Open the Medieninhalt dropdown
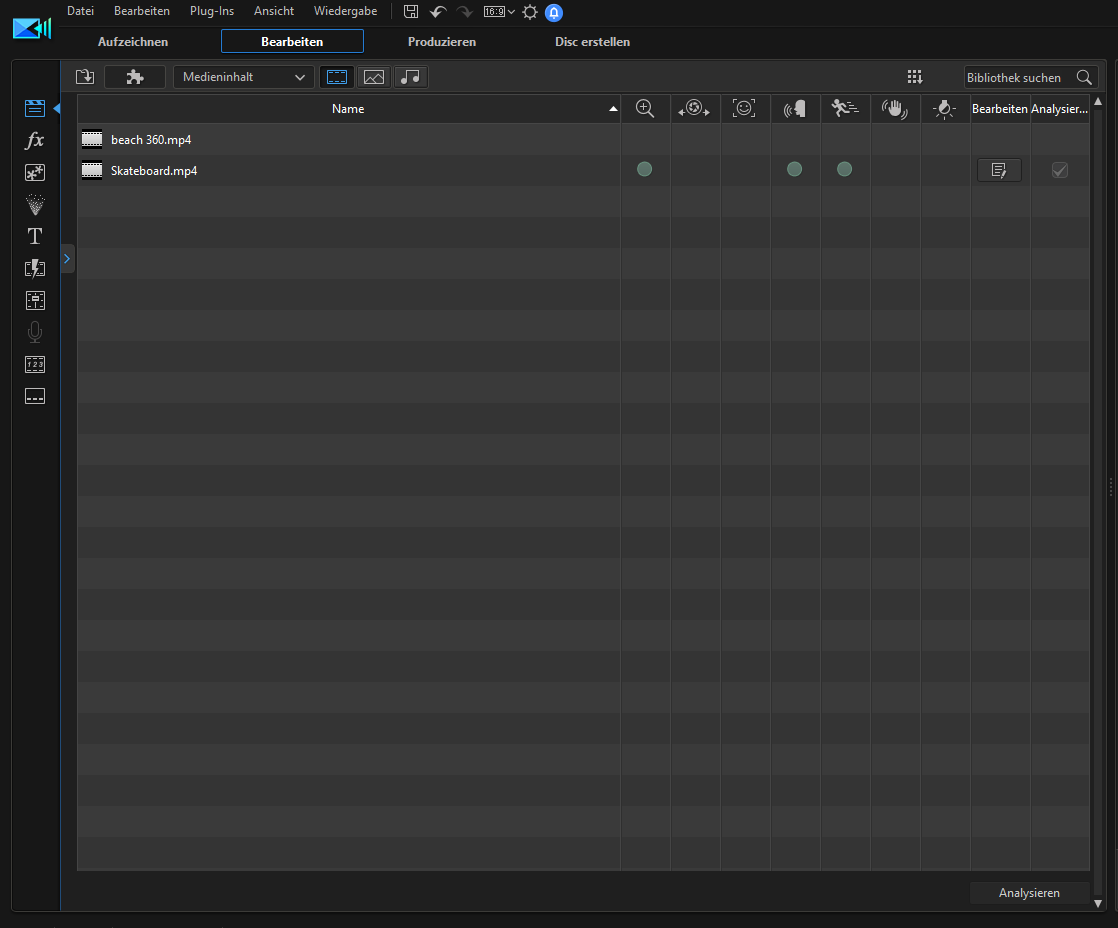The image size is (1118, 928). tap(243, 77)
